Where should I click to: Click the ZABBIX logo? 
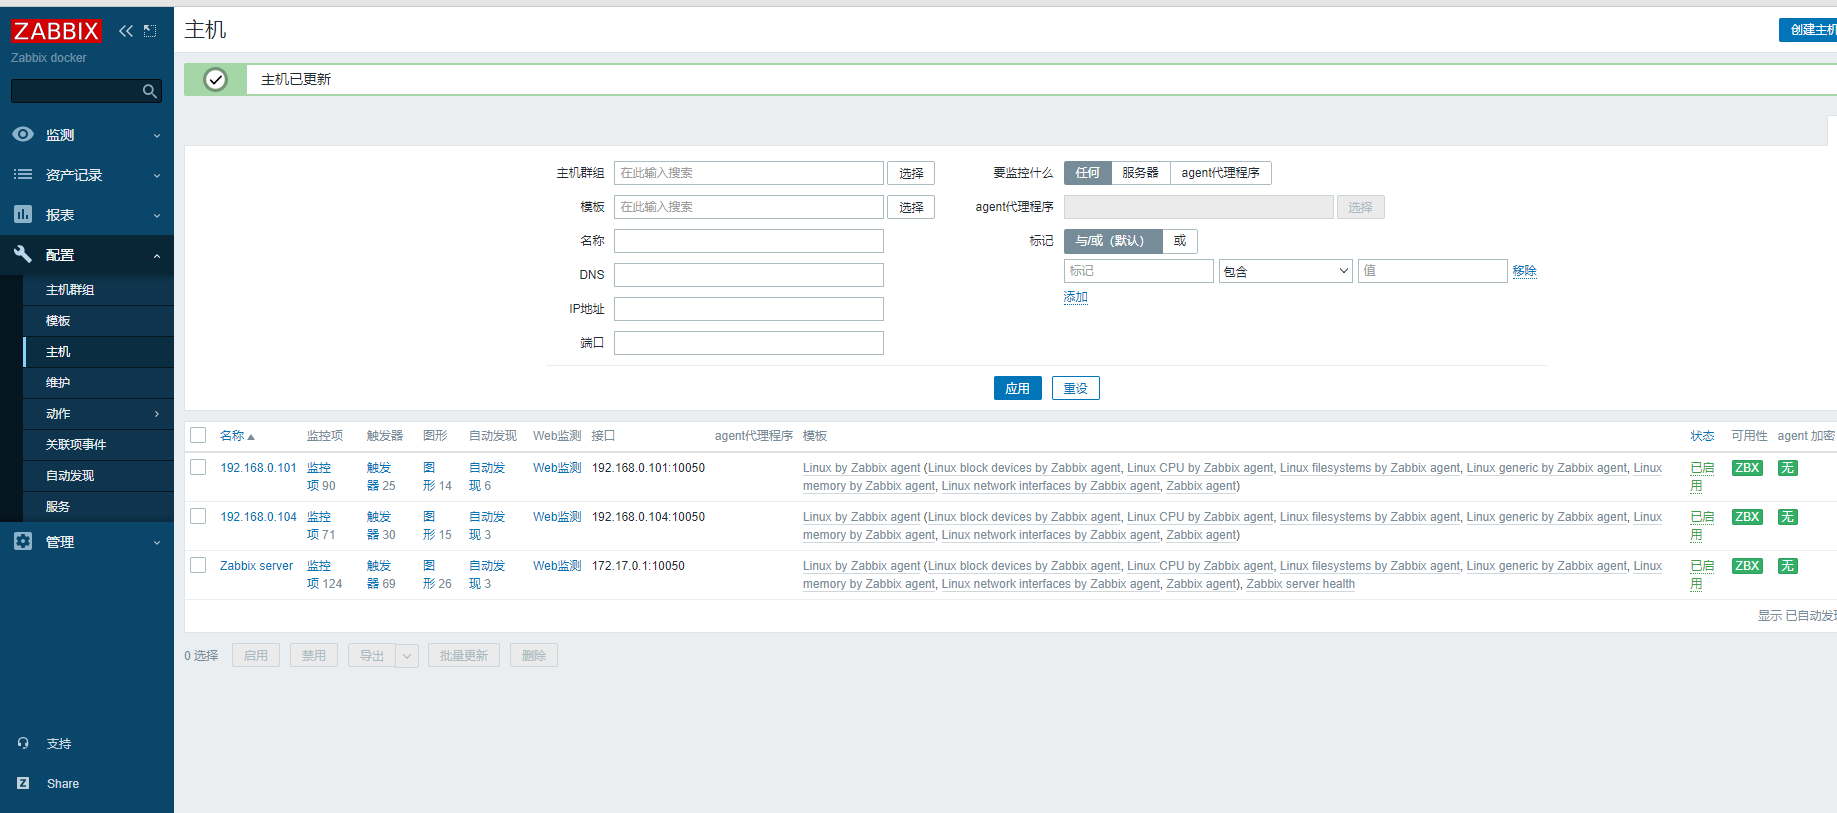pos(56,31)
